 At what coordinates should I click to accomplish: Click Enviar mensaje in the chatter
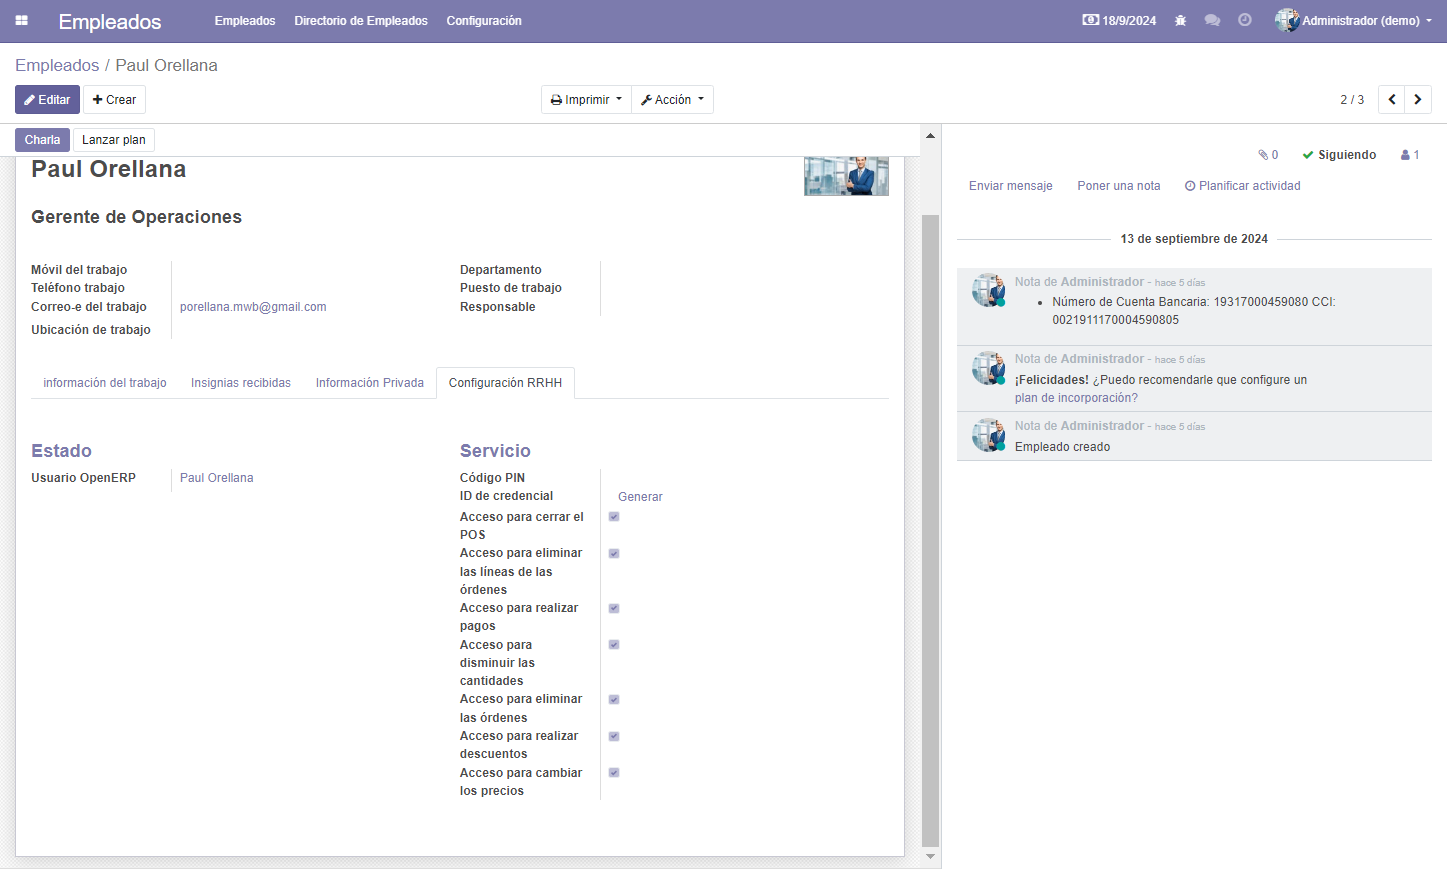coord(1010,186)
